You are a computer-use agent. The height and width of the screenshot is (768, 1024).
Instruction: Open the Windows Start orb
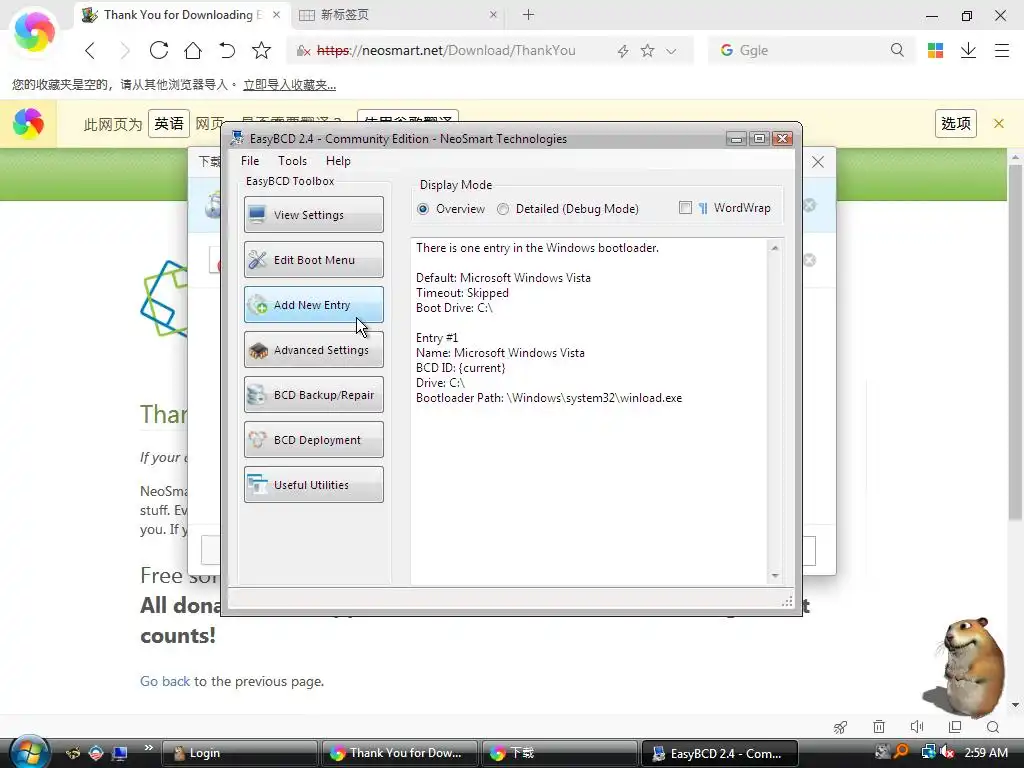pyautogui.click(x=29, y=752)
